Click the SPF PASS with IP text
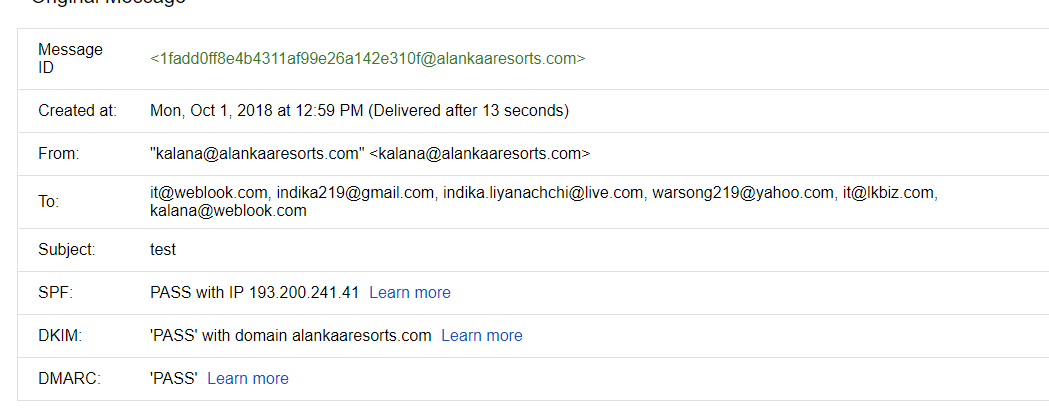The image size is (1049, 416). (x=254, y=293)
